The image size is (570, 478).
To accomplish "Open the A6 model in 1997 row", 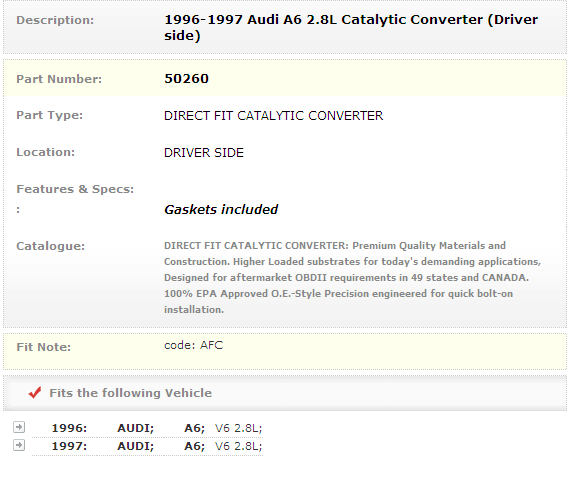I will 195,446.
